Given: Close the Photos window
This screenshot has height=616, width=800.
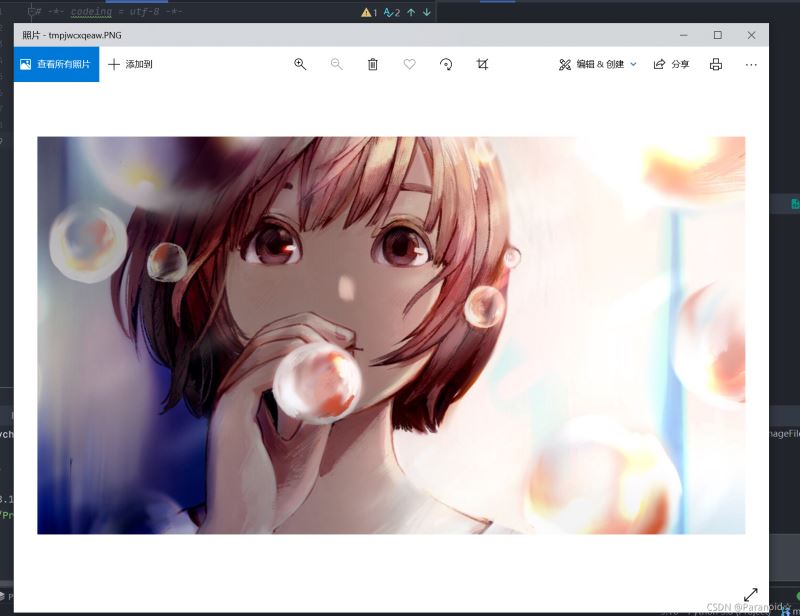Looking at the screenshot, I should pyautogui.click(x=751, y=35).
